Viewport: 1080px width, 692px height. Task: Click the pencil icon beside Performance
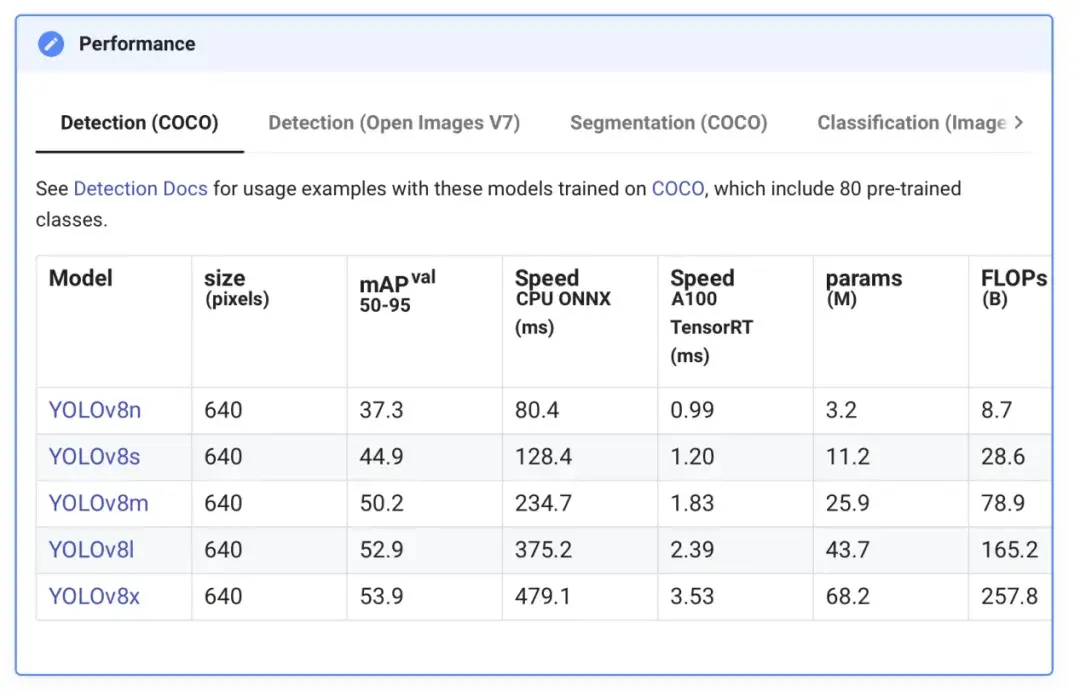click(50, 44)
